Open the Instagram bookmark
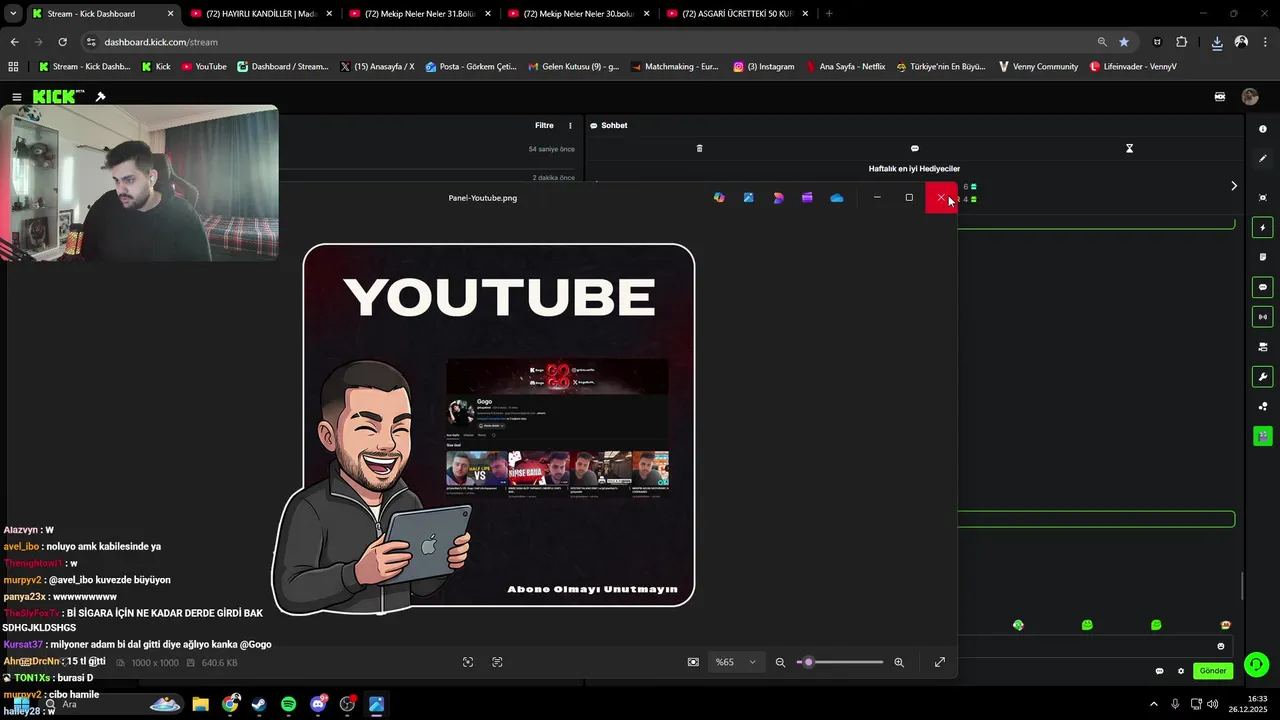Screen dimensions: 1280x720 tap(764, 67)
